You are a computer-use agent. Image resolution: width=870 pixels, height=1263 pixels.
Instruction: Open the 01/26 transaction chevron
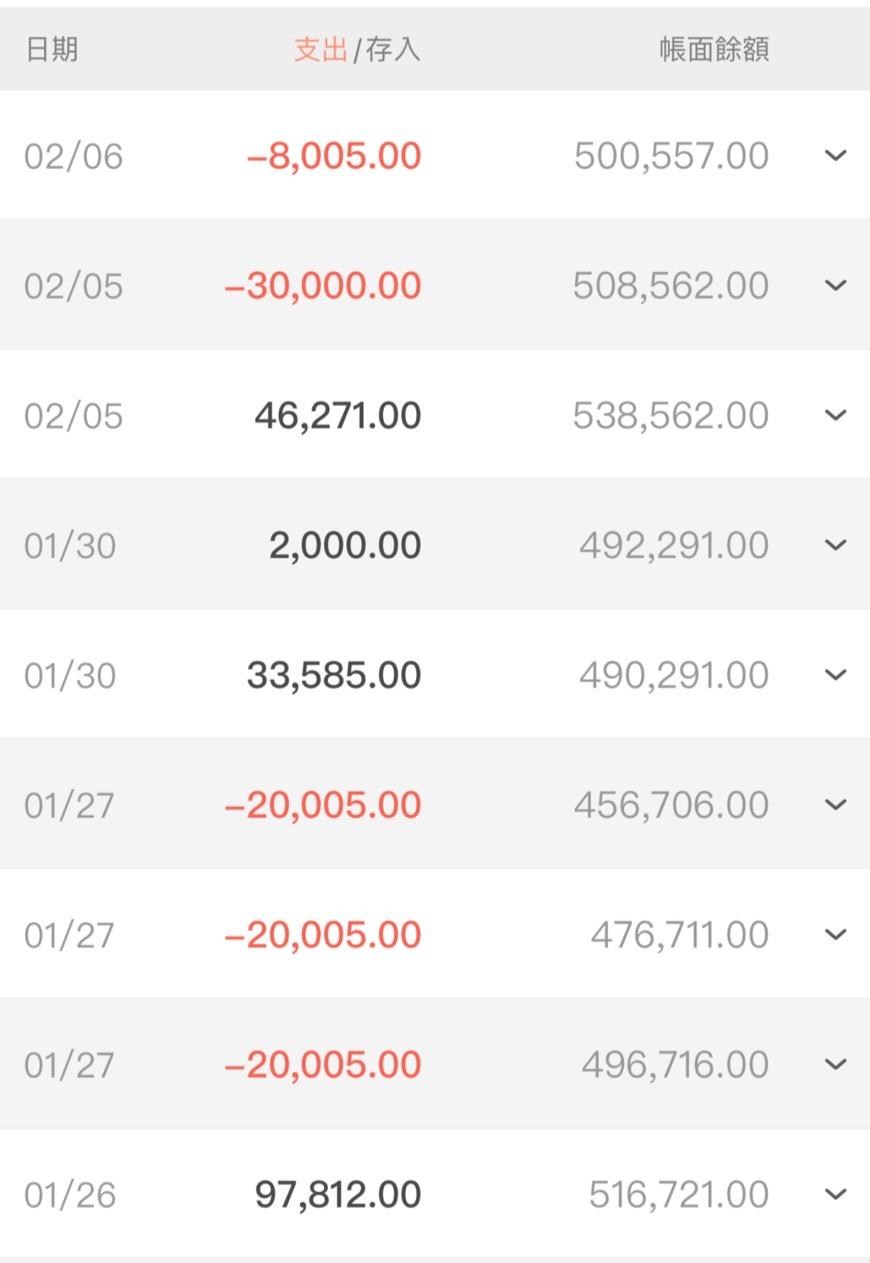pos(835,1194)
